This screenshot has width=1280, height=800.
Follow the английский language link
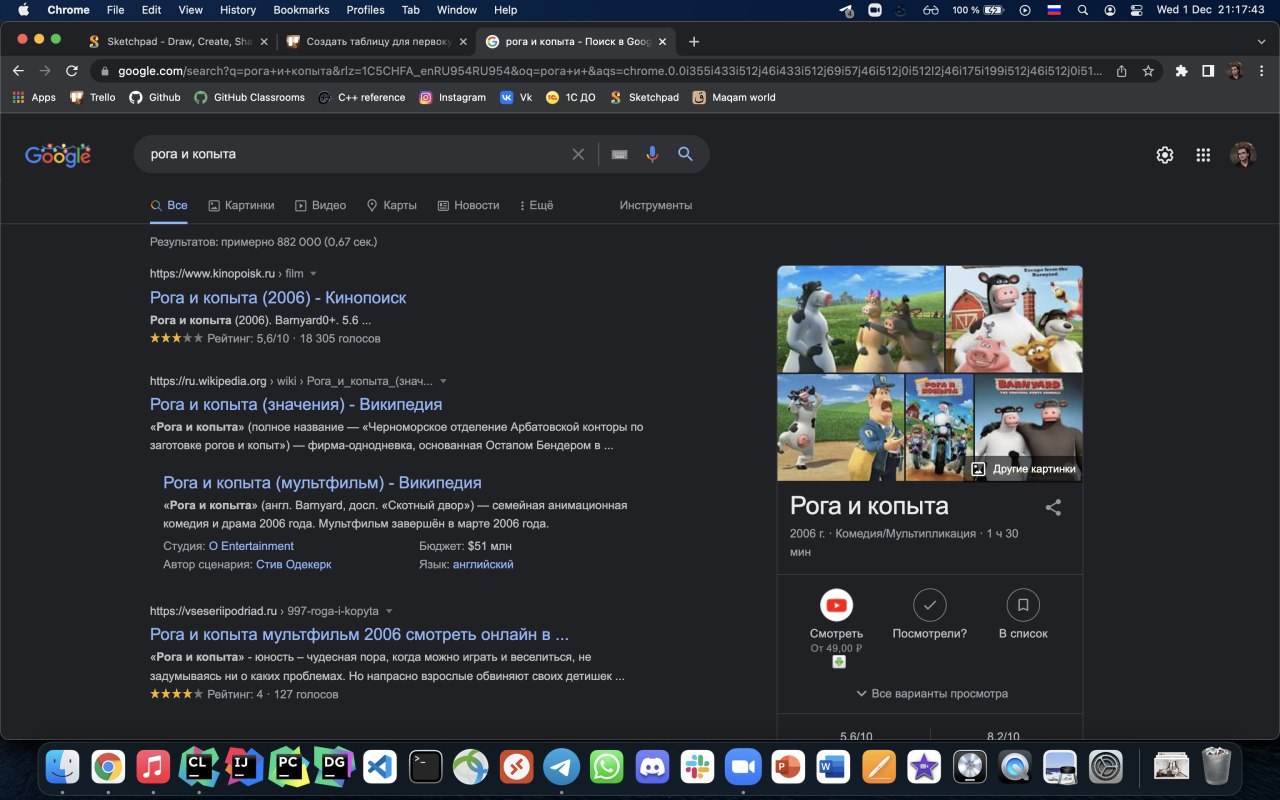coord(483,564)
